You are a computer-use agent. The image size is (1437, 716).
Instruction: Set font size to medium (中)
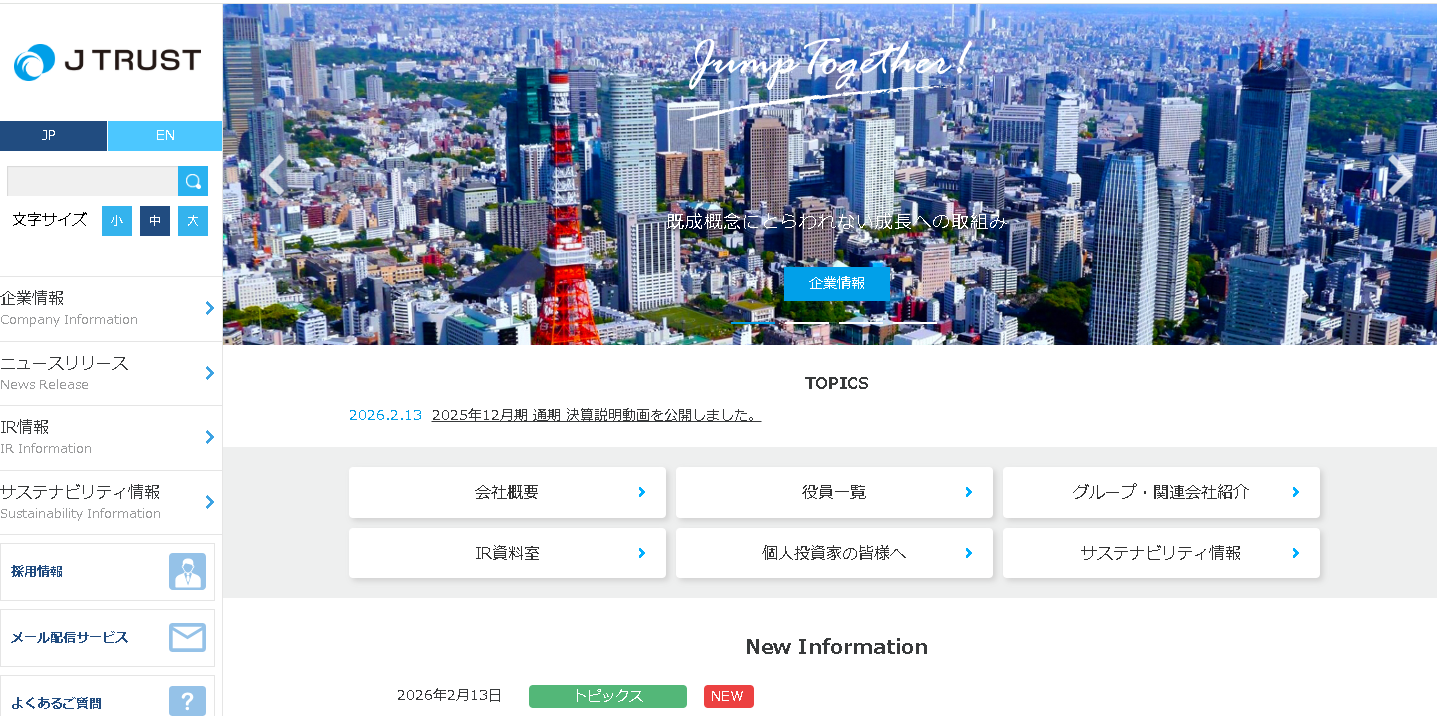155,221
